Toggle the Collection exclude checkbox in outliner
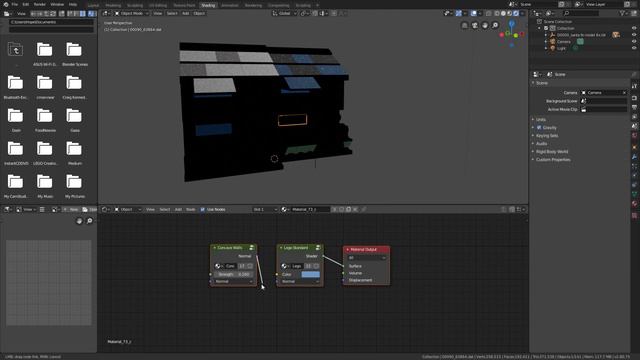The image size is (640, 360). (546, 28)
